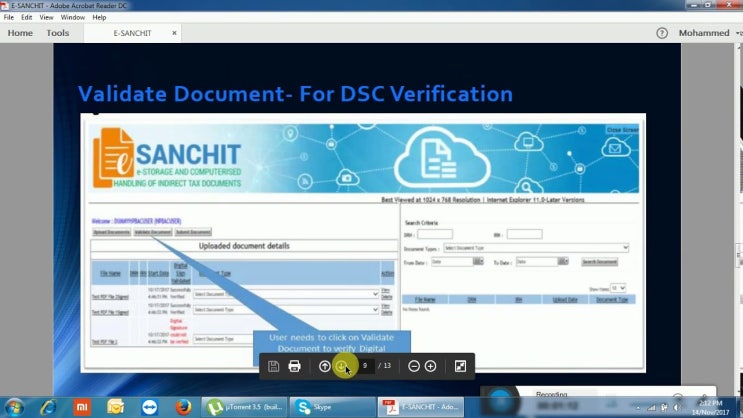
Task: Click the Validate Document heading text
Action: 295,94
